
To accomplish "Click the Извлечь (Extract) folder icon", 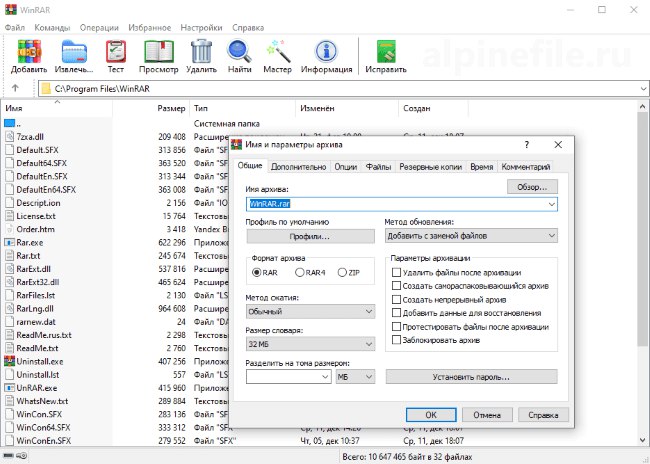I will click(x=74, y=52).
